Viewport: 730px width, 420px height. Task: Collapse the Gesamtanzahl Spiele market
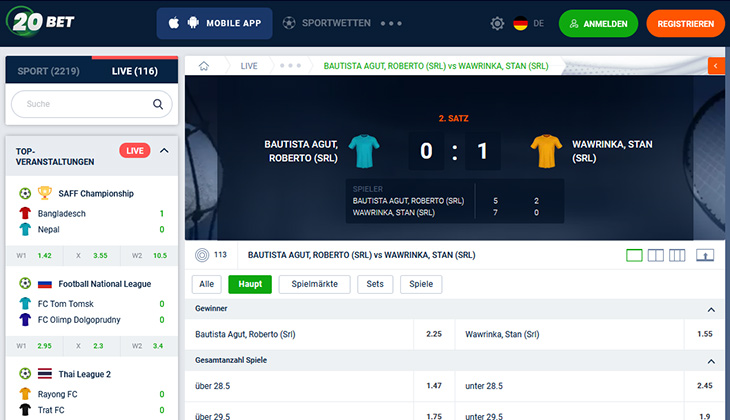pos(711,361)
